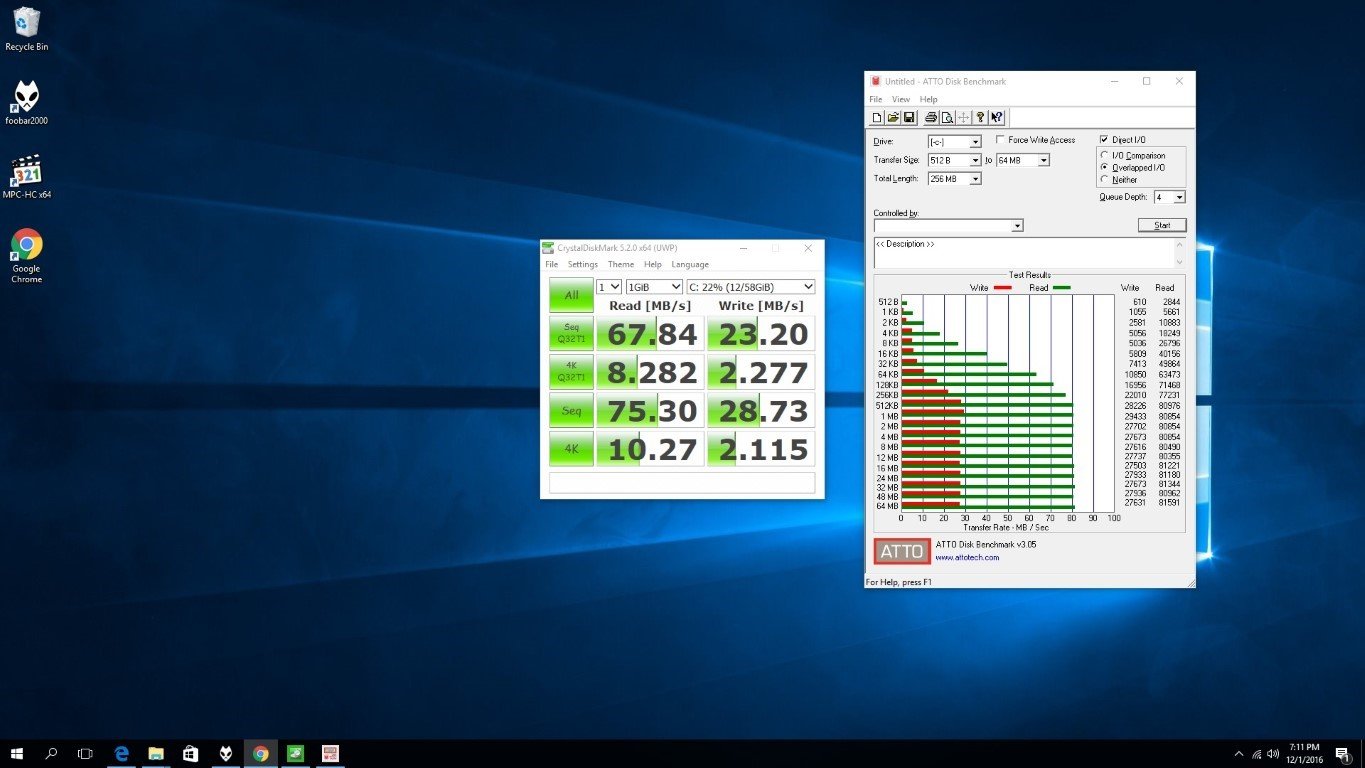Select the MPC-HC x64 desktop shortcut

pyautogui.click(x=26, y=177)
